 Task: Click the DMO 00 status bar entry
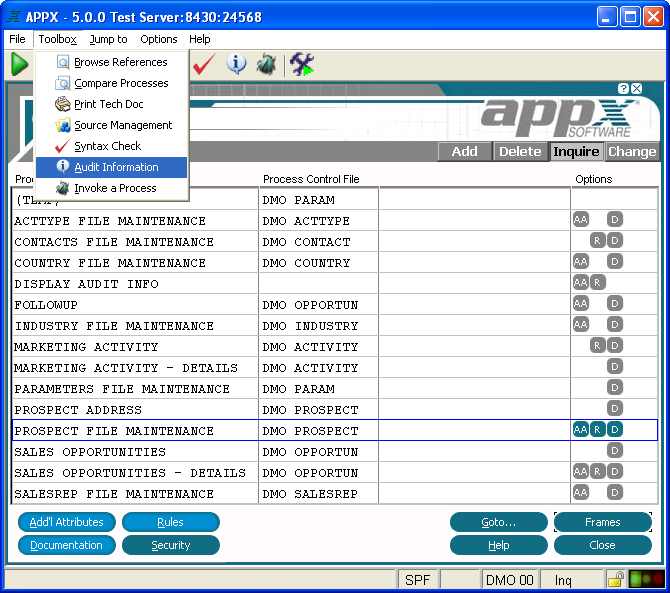point(510,580)
